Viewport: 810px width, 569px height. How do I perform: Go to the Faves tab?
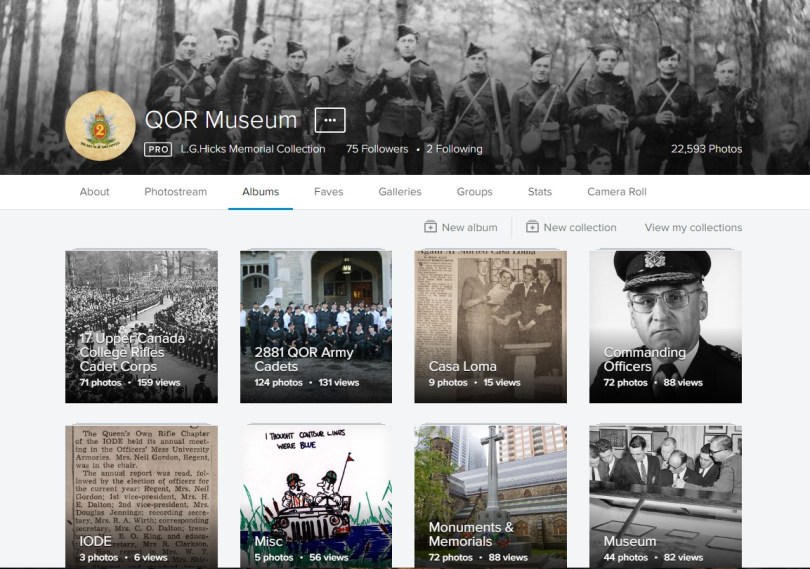tap(328, 192)
